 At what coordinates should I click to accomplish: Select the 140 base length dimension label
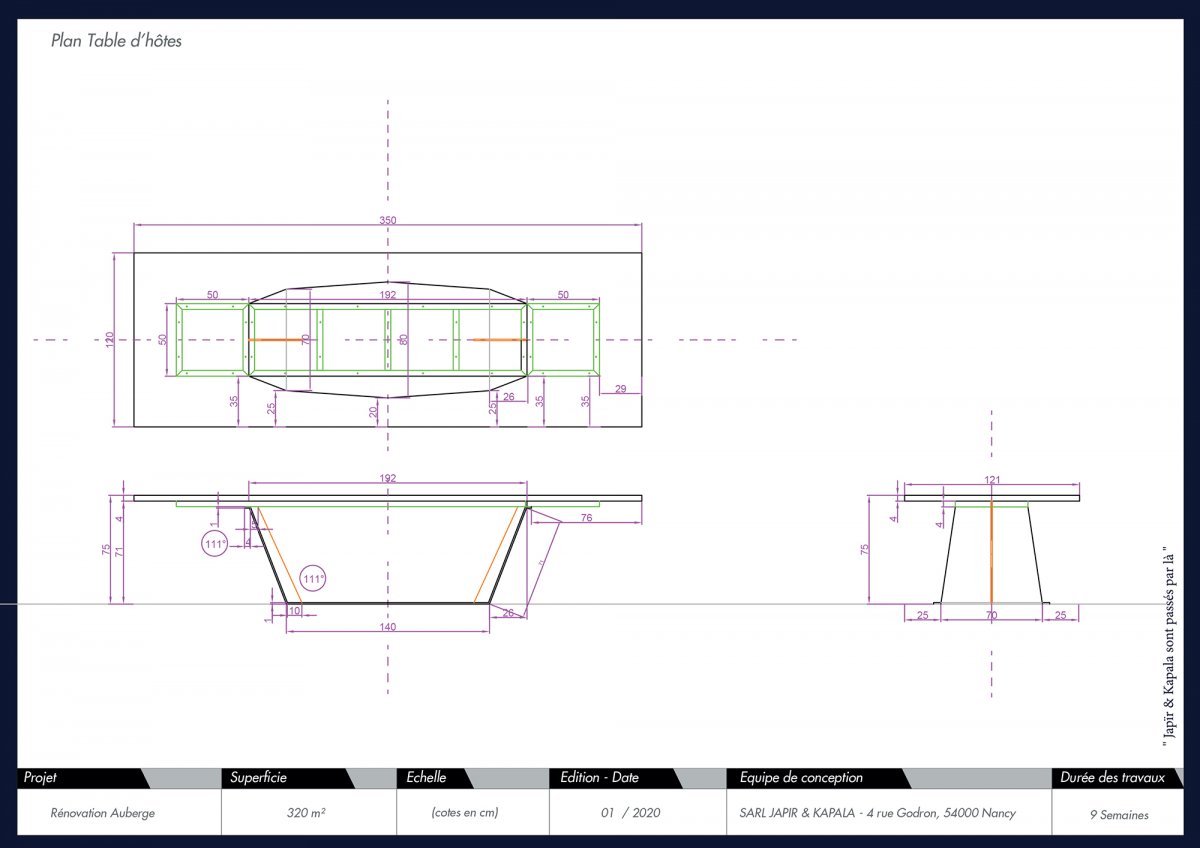388,627
